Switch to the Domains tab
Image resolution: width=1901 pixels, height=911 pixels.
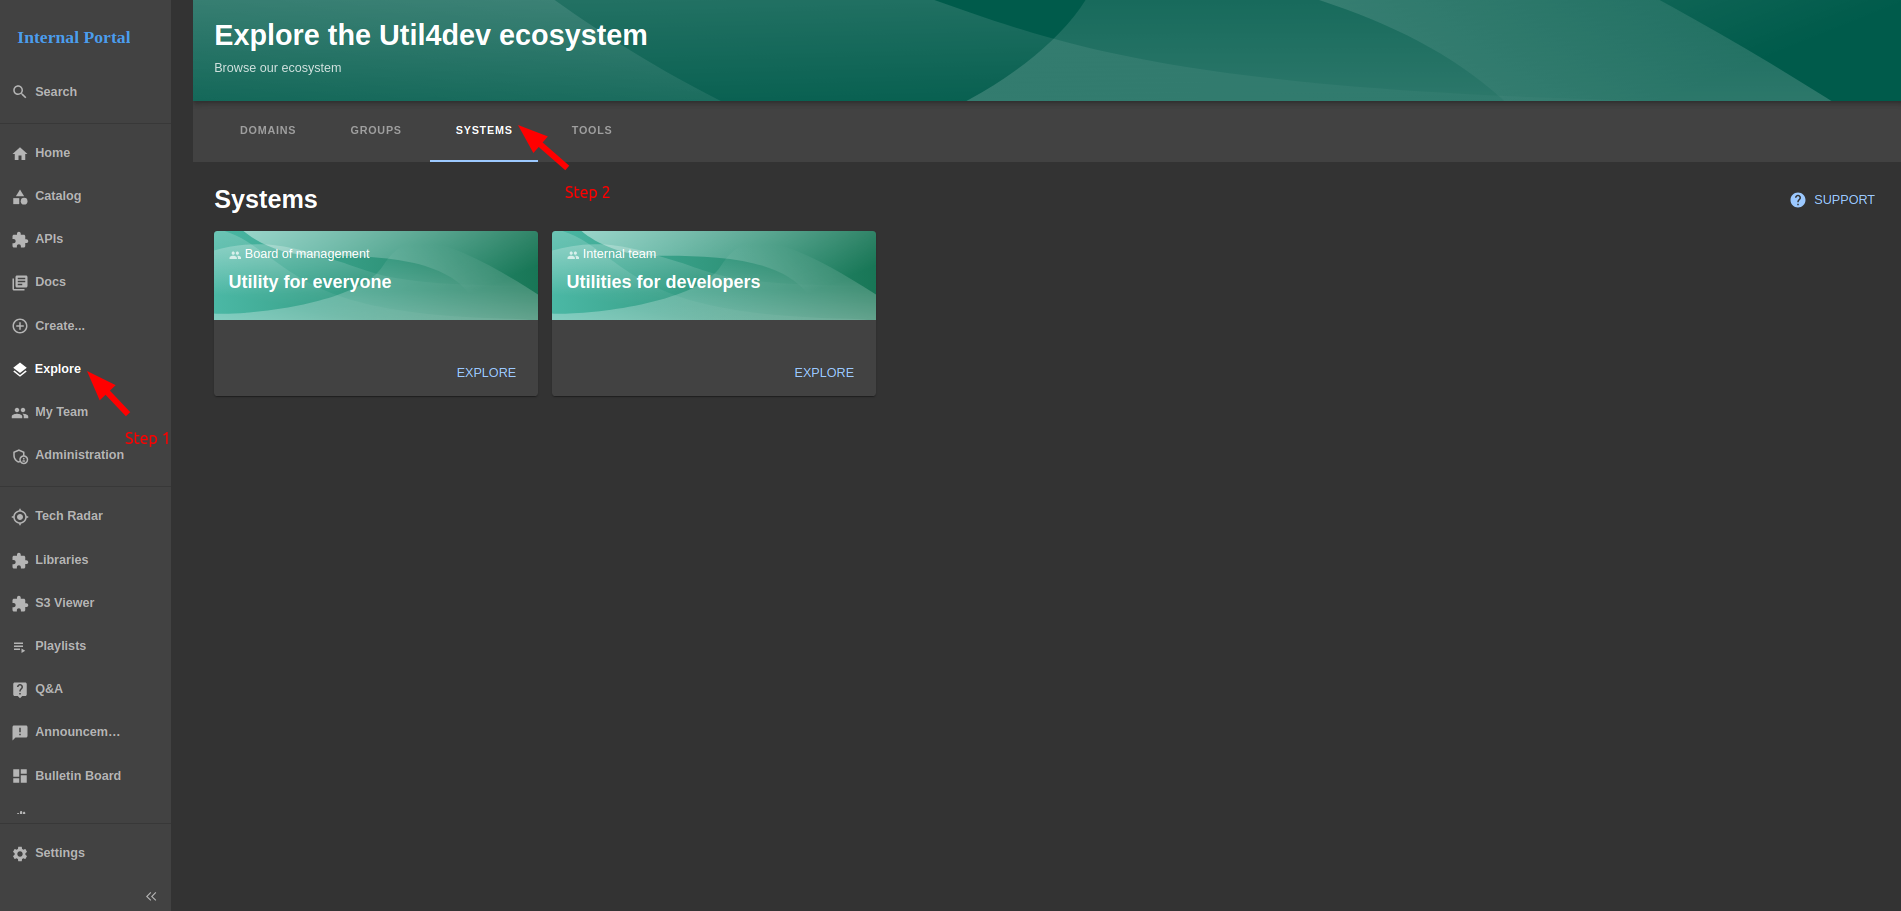(x=268, y=131)
